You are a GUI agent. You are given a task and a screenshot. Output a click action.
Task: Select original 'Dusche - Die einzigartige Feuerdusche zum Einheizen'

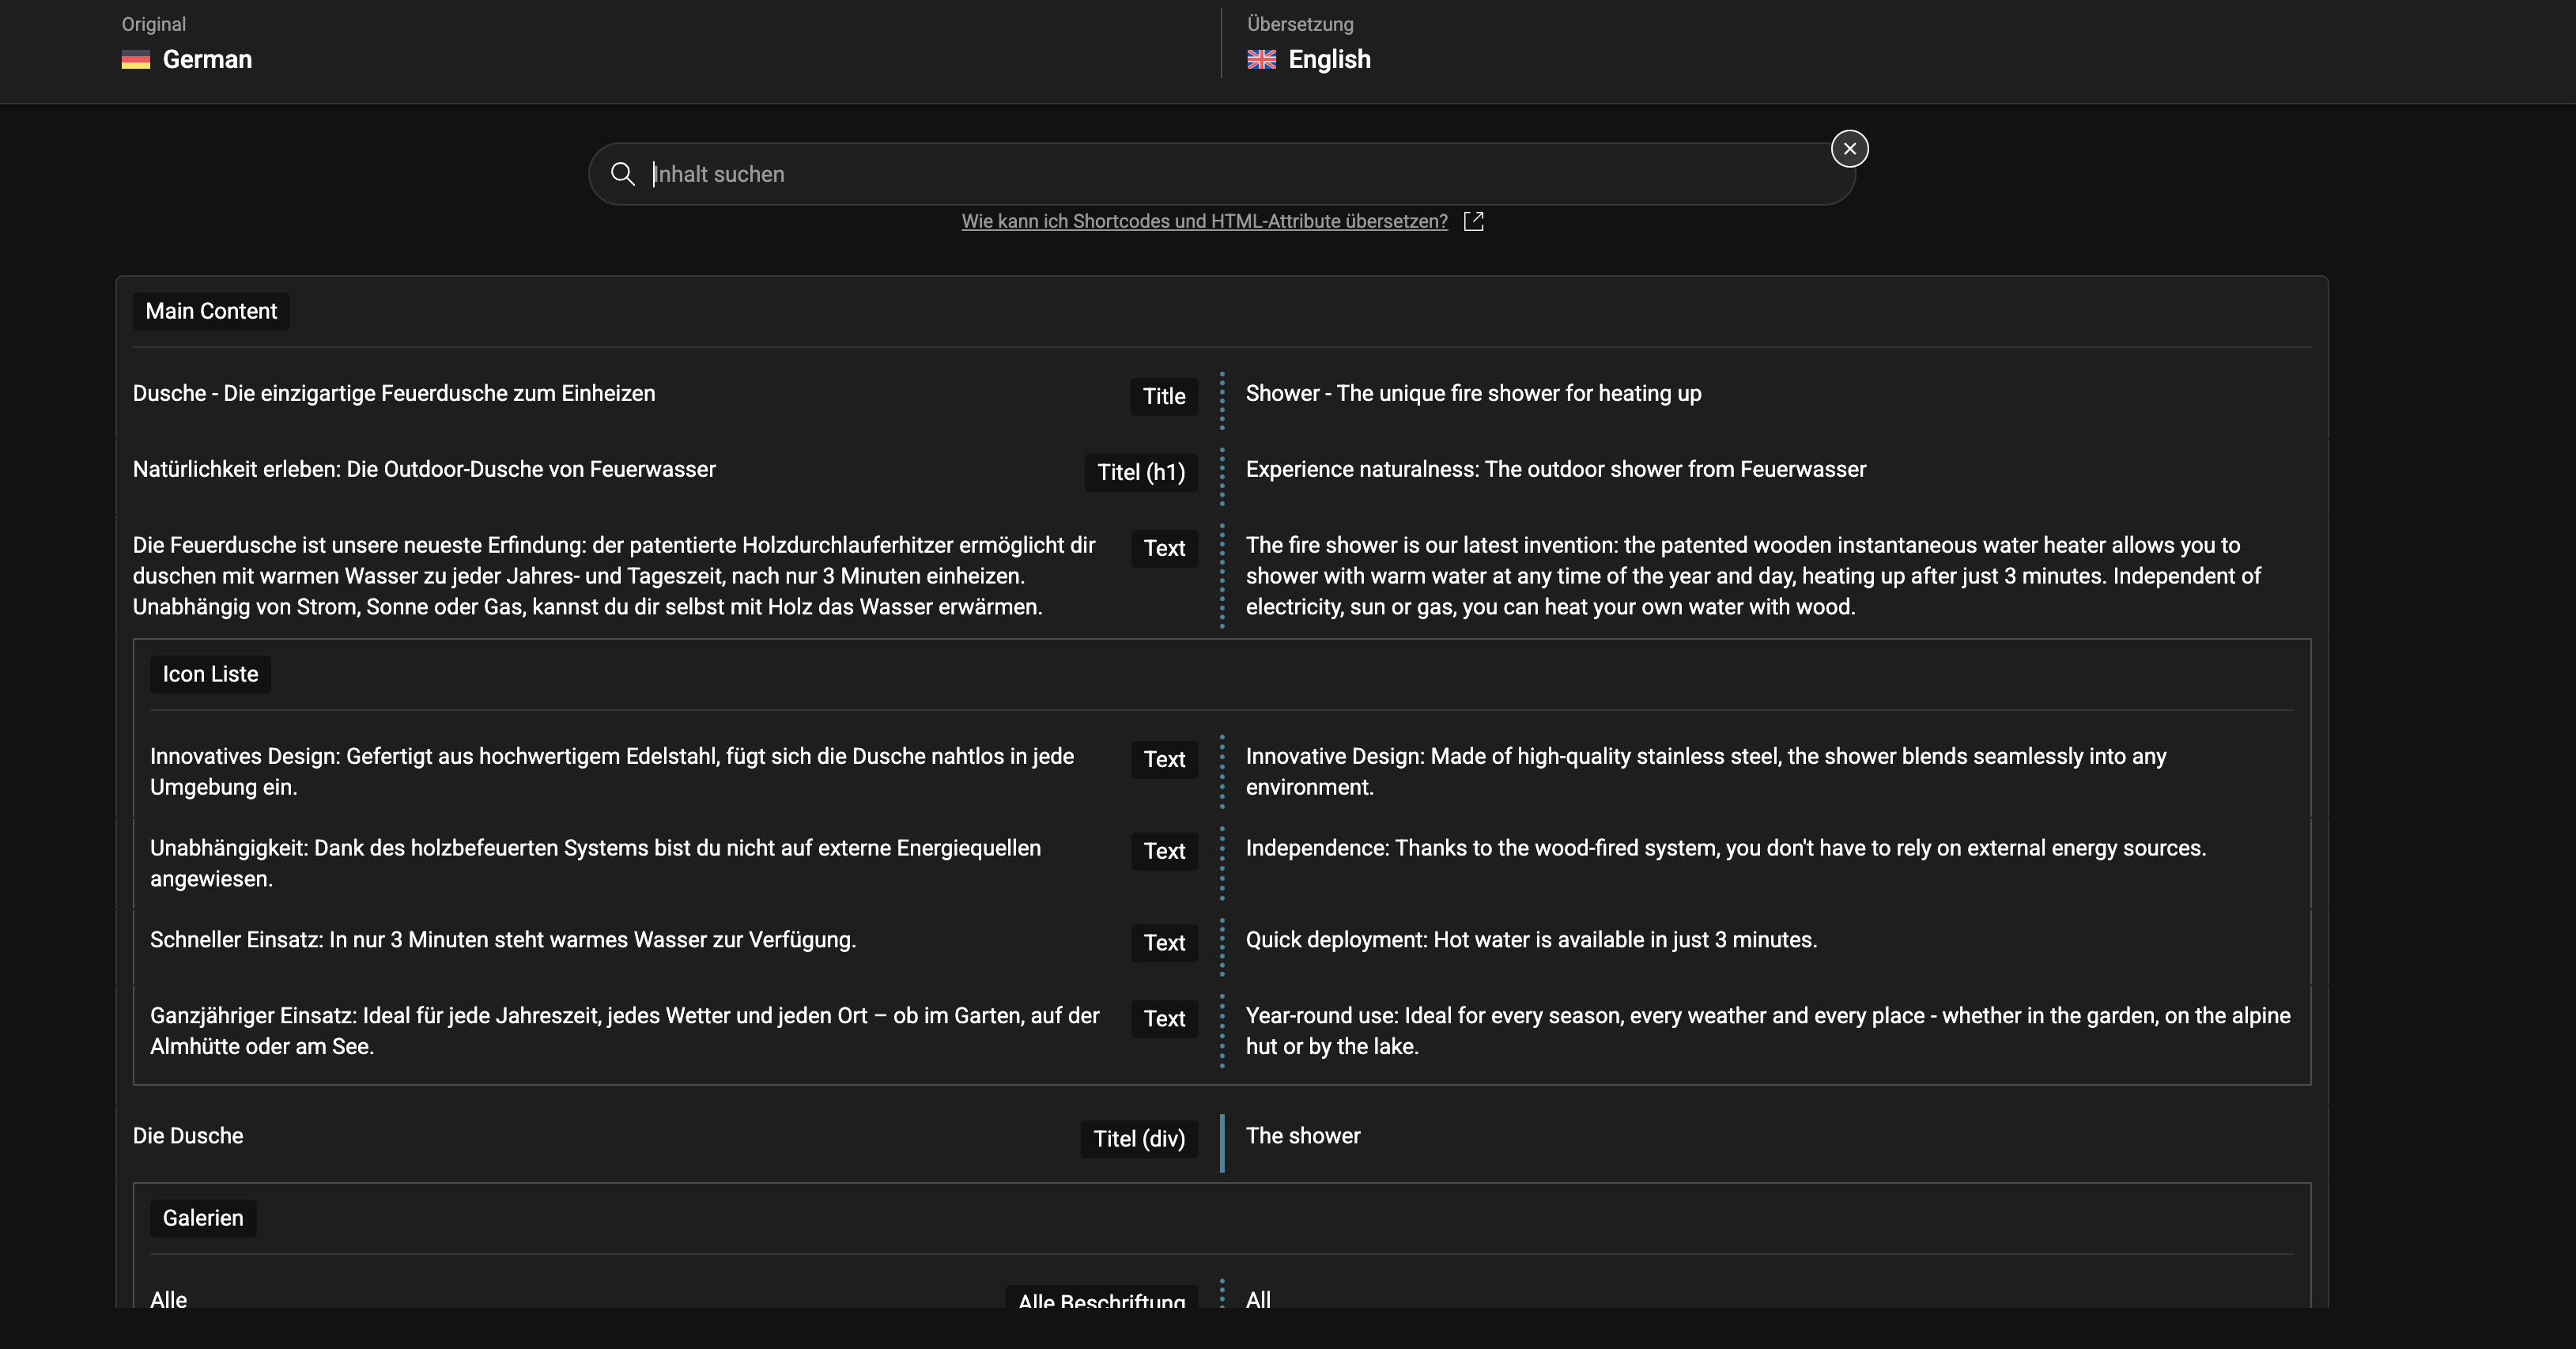[x=394, y=393]
